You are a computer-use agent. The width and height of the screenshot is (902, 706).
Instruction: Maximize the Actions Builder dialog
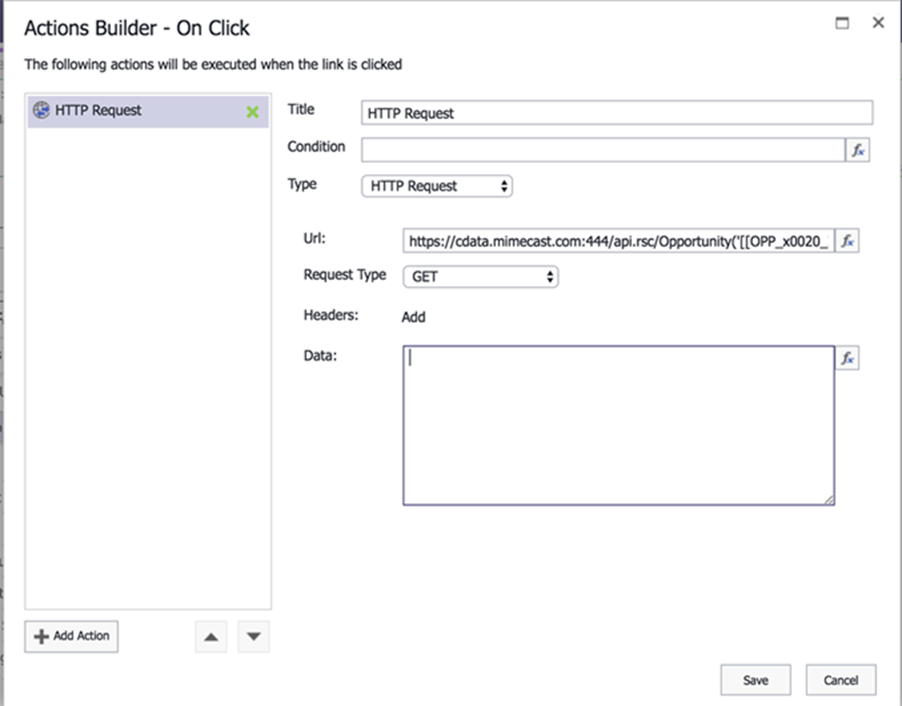(x=842, y=23)
